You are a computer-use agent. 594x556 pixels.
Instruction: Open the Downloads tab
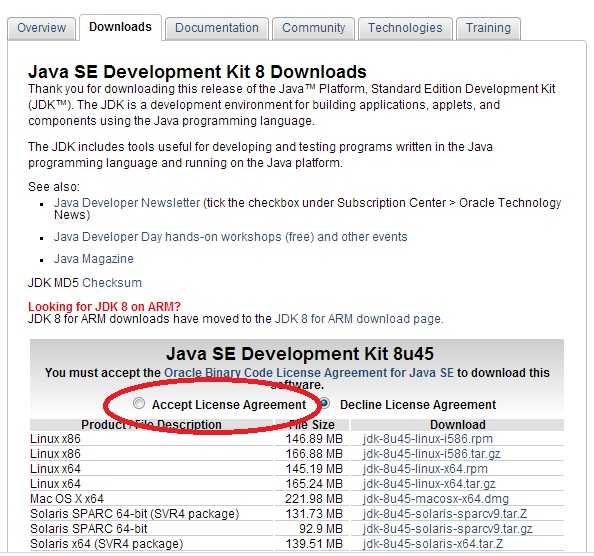click(120, 27)
